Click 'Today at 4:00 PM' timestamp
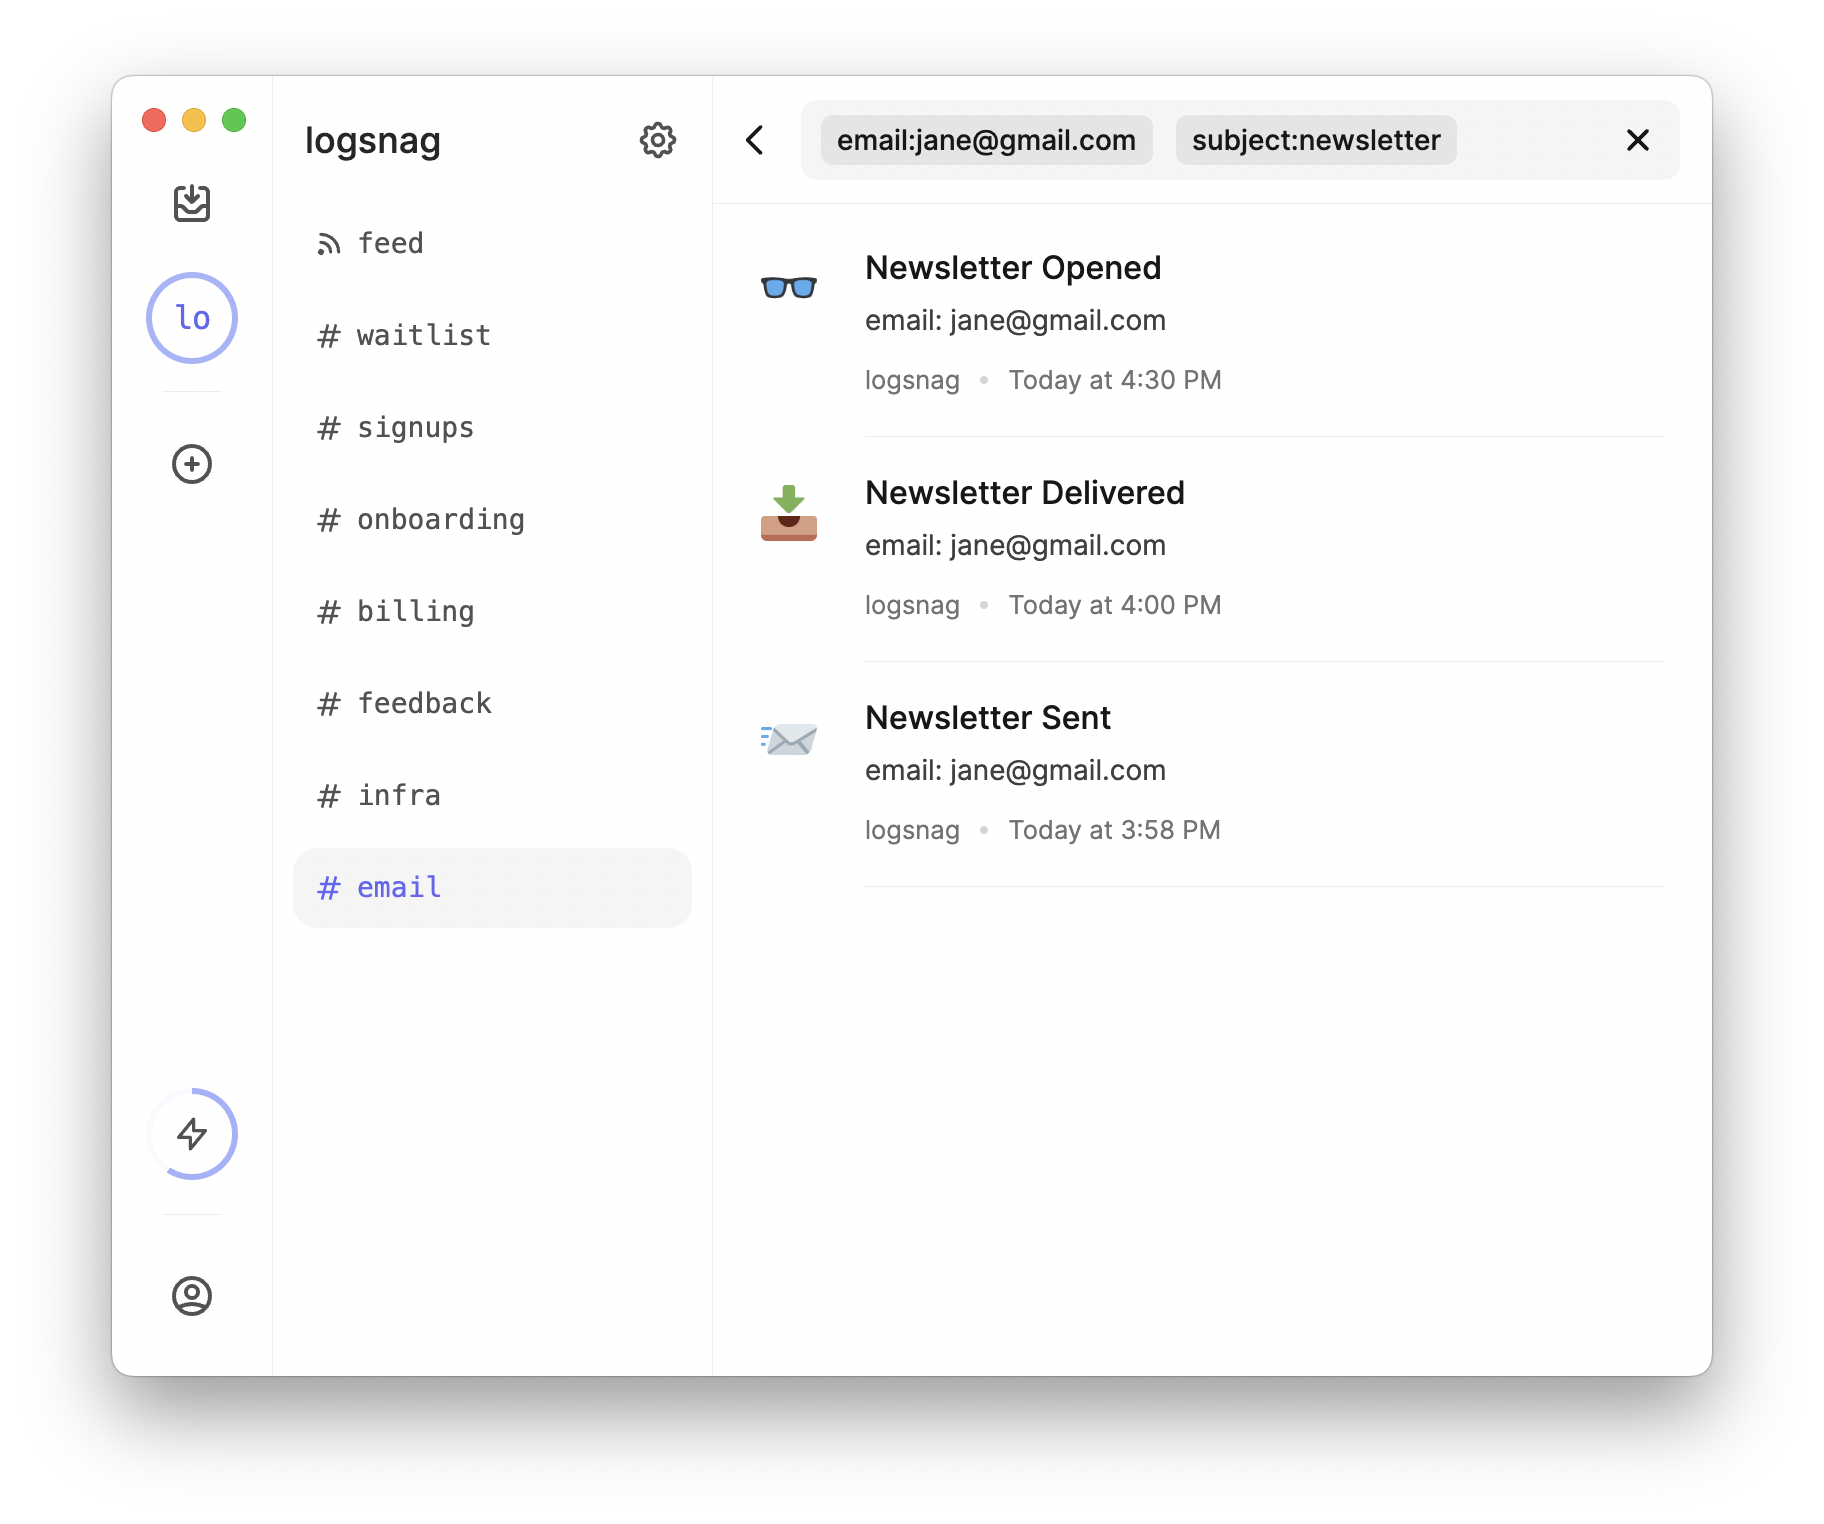The height and width of the screenshot is (1524, 1824). 1115,605
